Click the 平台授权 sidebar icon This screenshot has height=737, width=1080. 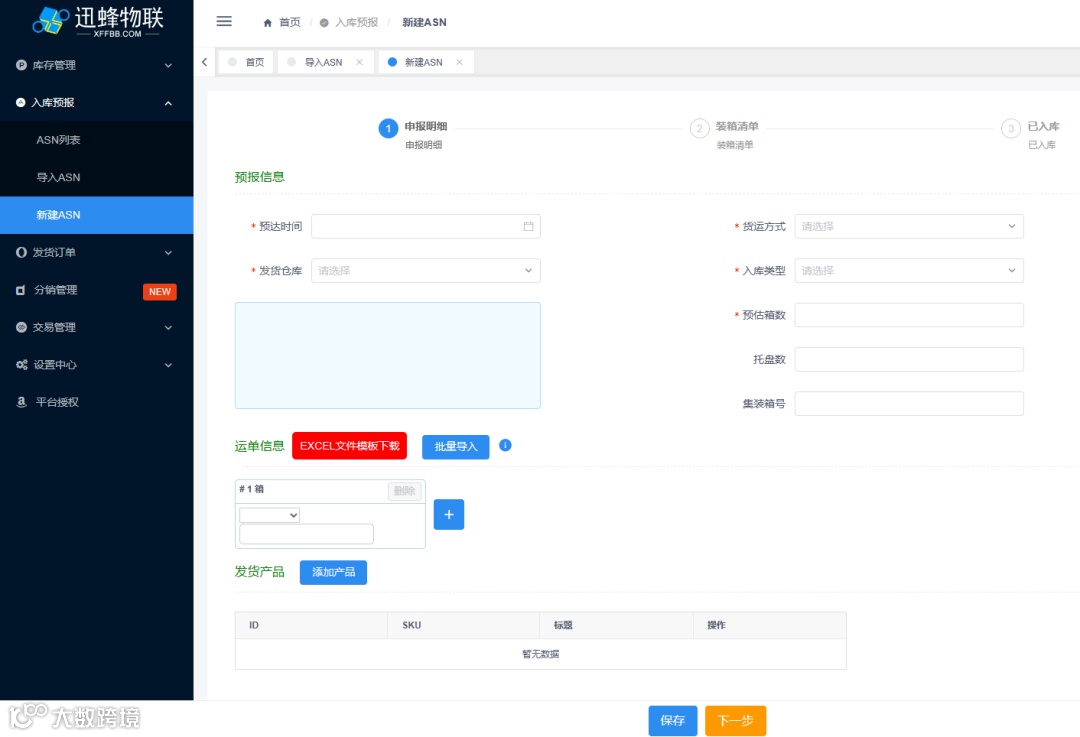pos(21,402)
